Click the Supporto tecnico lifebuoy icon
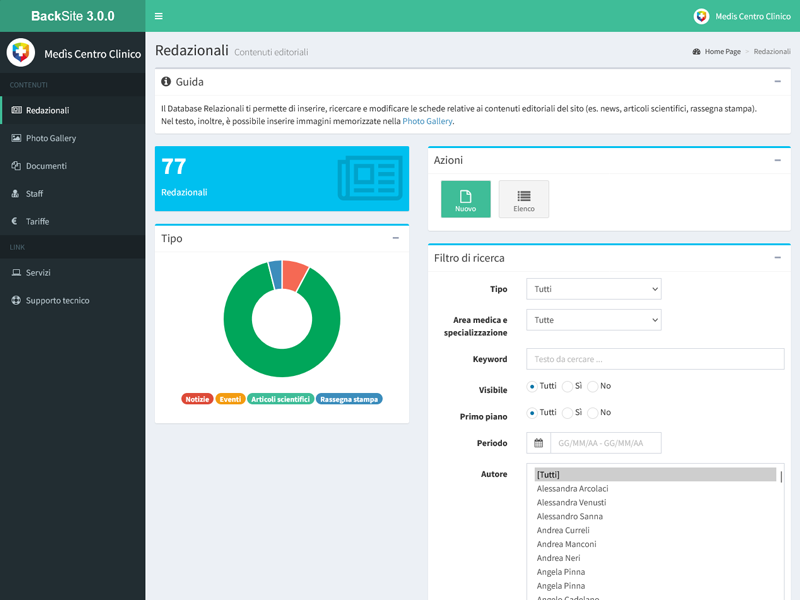The width and height of the screenshot is (800, 600). click(x=16, y=300)
